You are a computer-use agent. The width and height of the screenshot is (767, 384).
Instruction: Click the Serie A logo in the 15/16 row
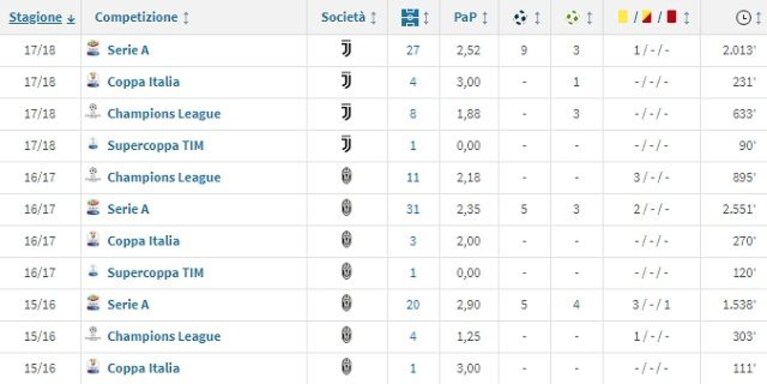[x=93, y=304]
